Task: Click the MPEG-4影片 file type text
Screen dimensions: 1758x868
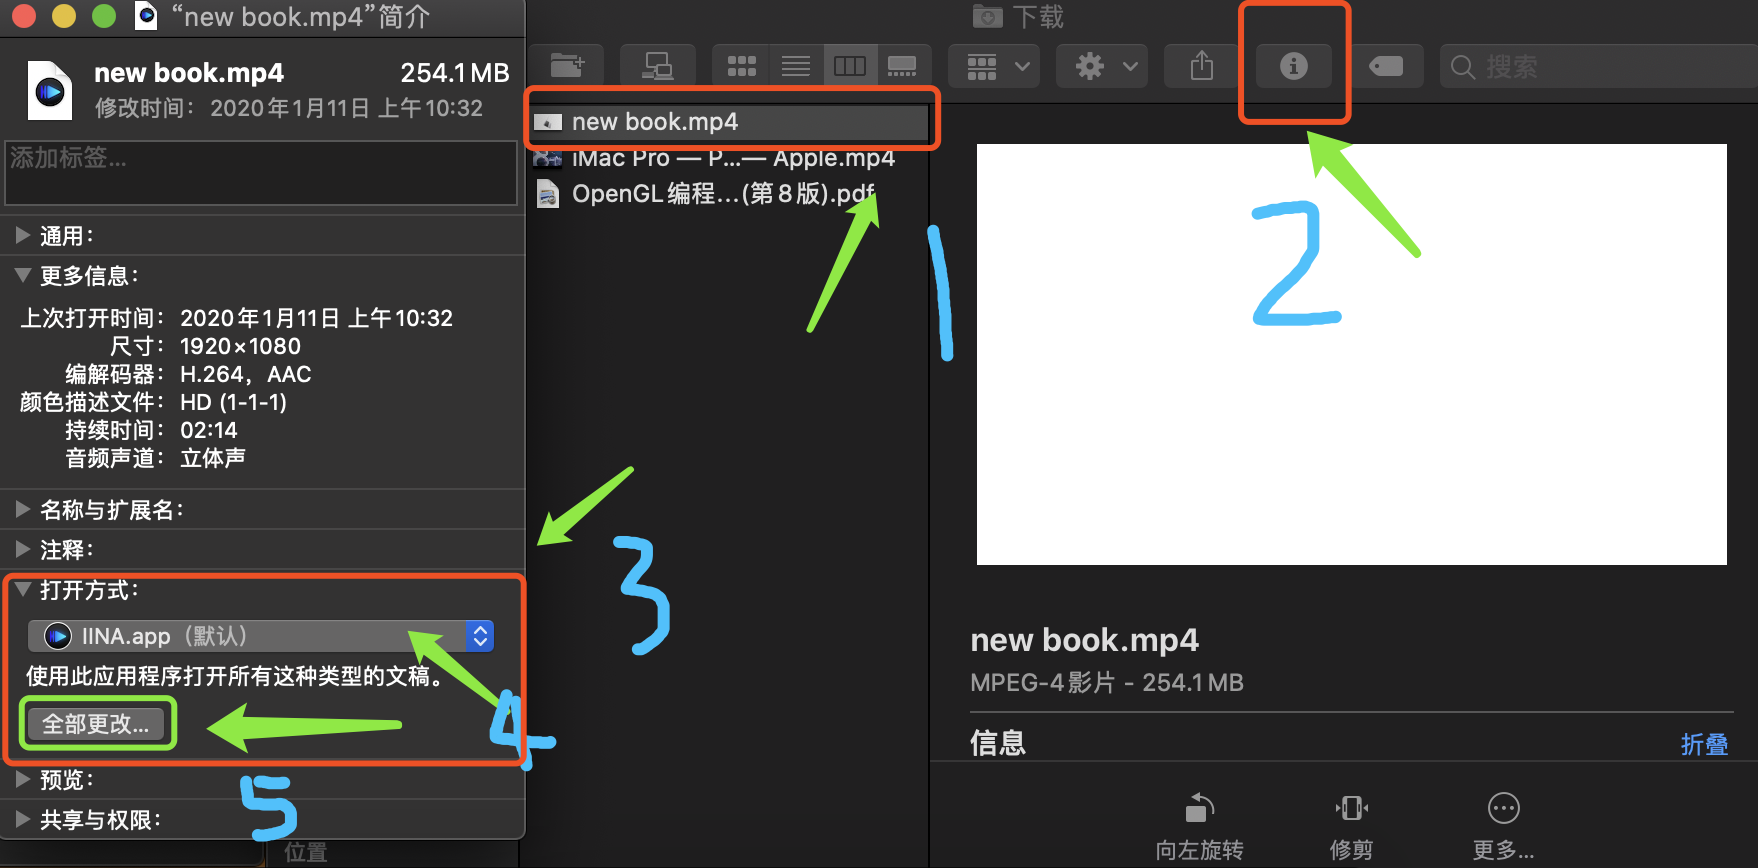Action: pyautogui.click(x=1041, y=683)
